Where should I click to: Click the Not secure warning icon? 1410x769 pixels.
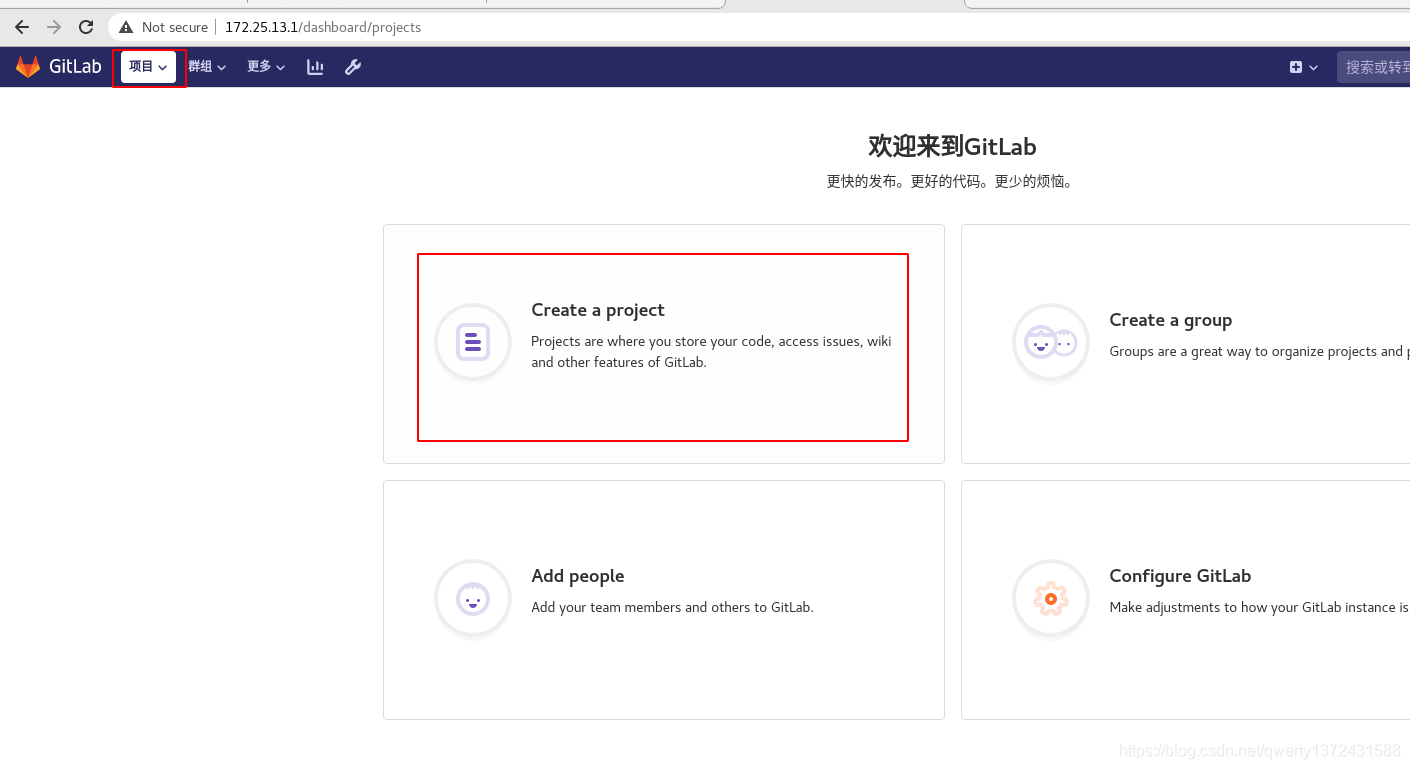[x=126, y=27]
